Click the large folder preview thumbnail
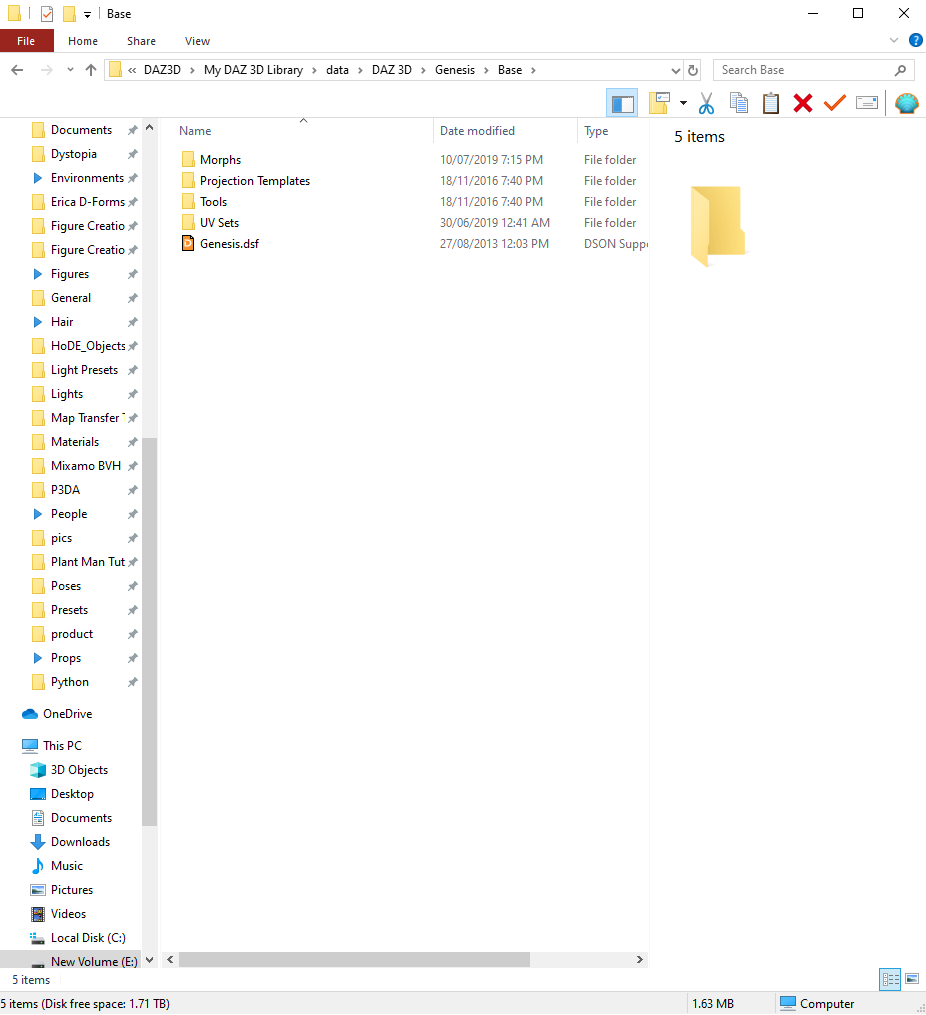The width and height of the screenshot is (926, 1015). click(718, 226)
